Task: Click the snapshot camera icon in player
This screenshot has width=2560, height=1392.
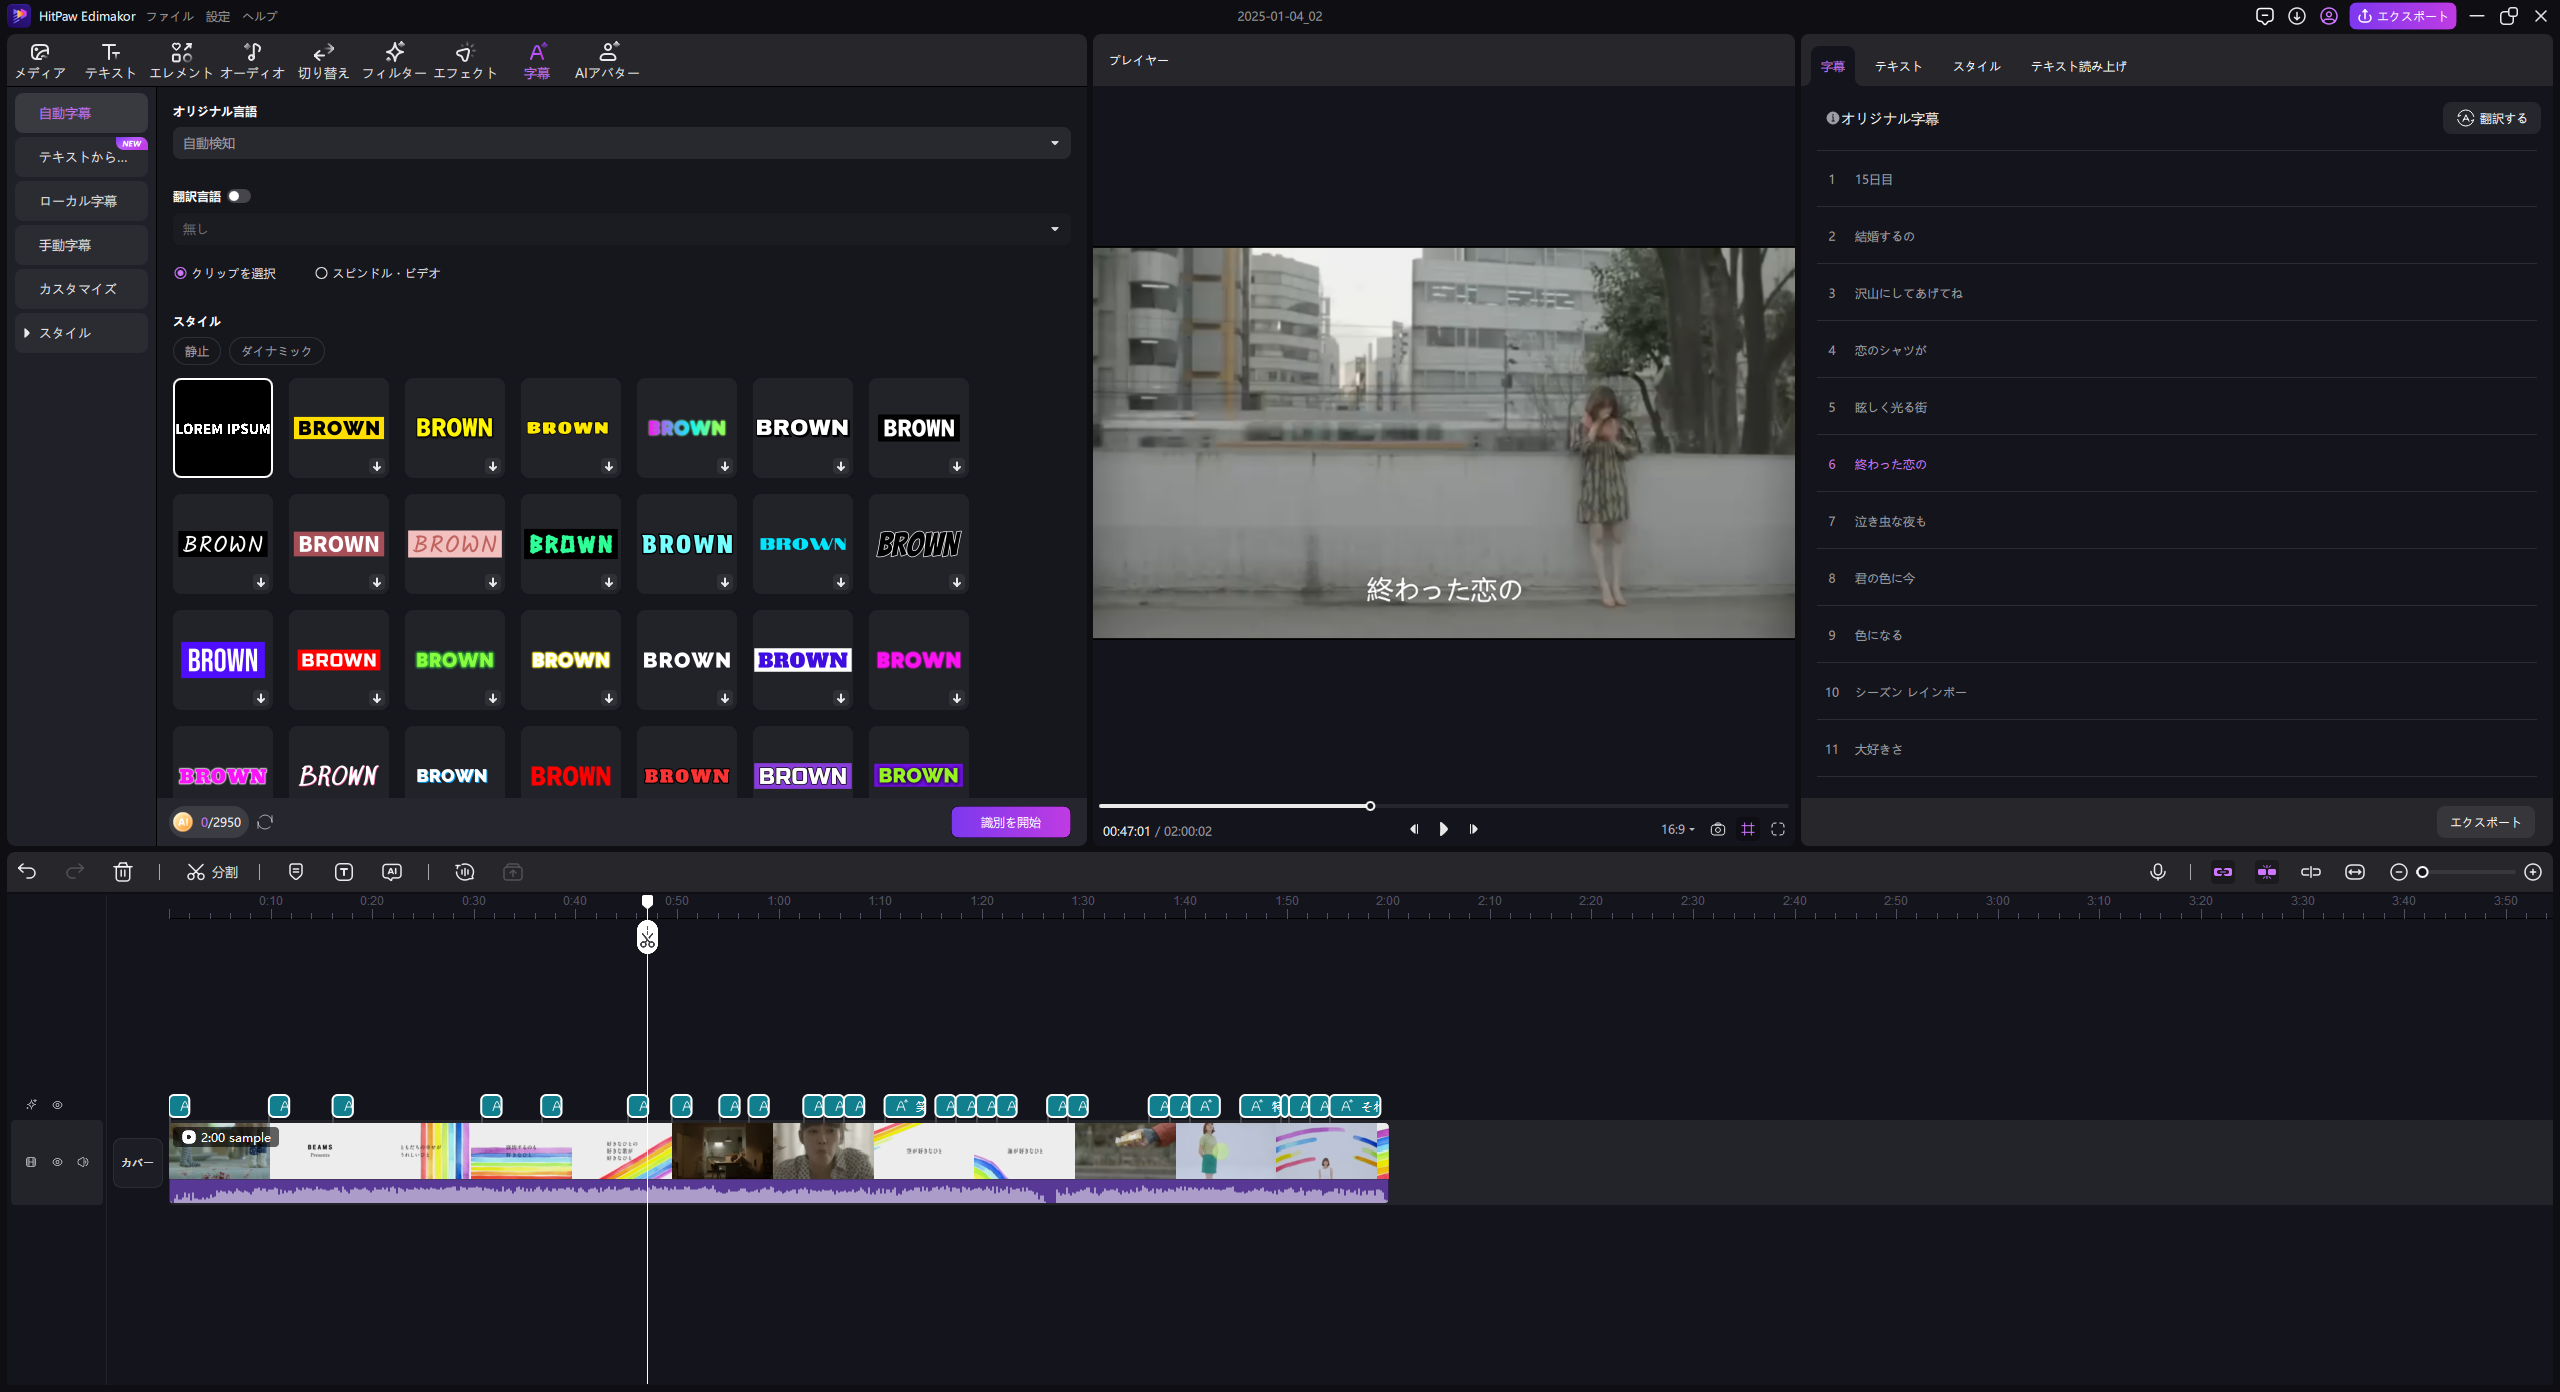Action: click(1718, 829)
